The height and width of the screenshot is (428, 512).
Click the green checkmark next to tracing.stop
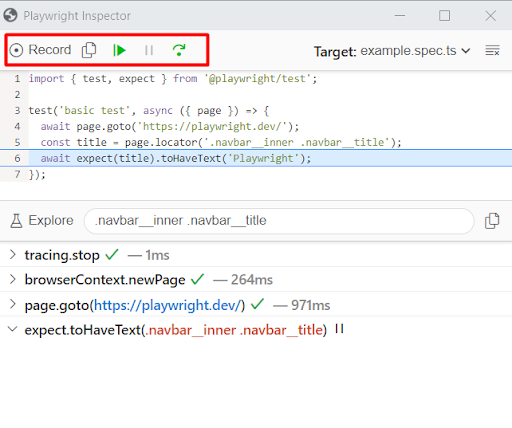(112, 255)
